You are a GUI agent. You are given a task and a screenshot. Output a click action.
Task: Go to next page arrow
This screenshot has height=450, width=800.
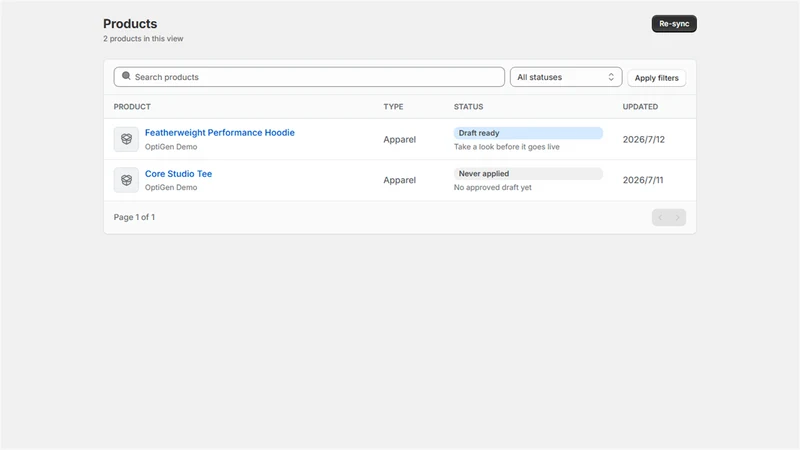coord(678,217)
